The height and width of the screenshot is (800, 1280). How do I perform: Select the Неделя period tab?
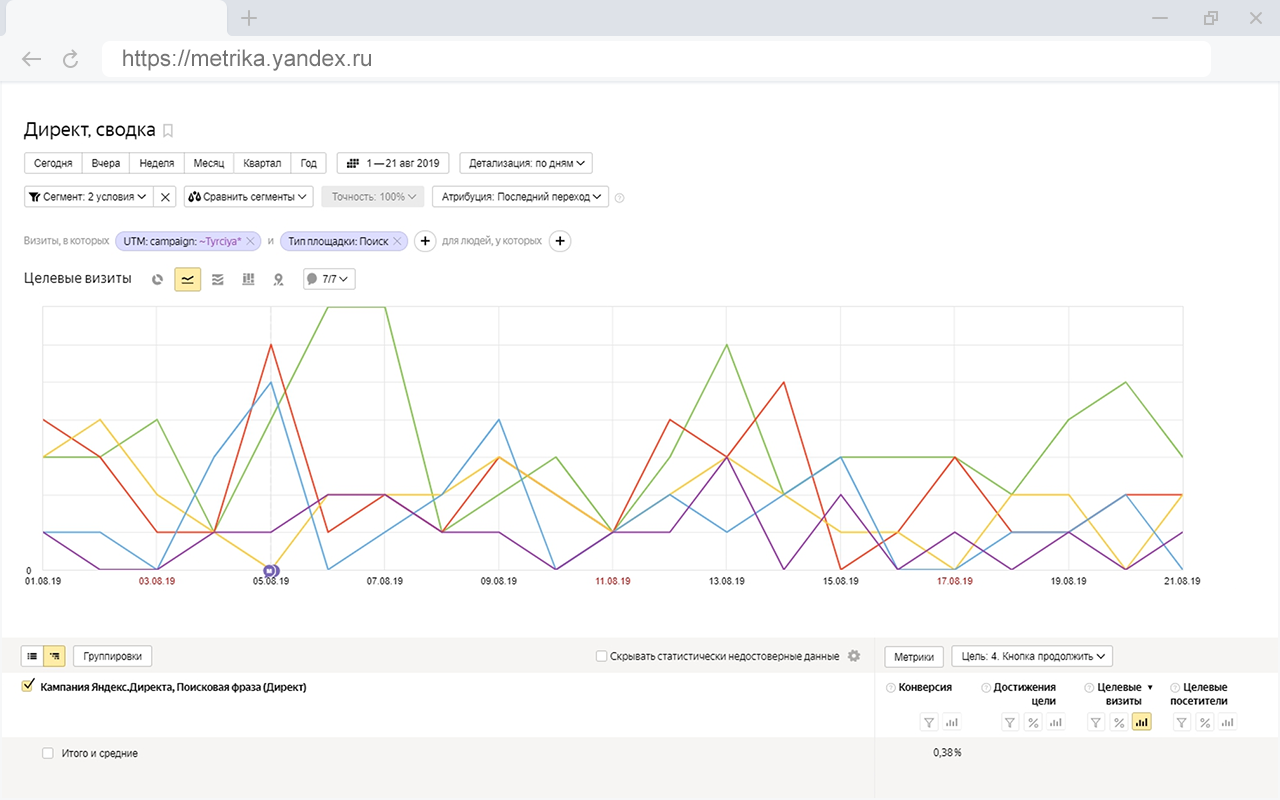(x=157, y=163)
